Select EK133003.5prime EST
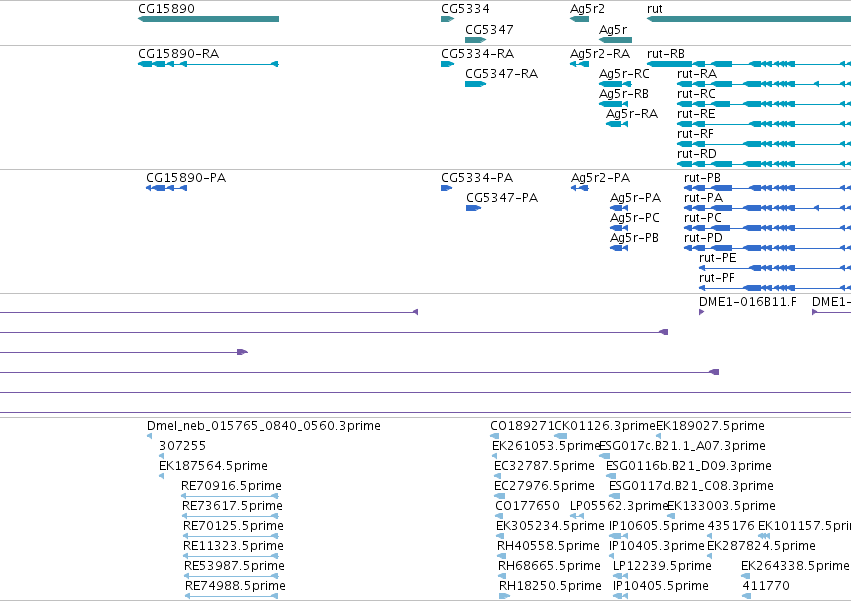This screenshot has height=601, width=851. coord(670,516)
